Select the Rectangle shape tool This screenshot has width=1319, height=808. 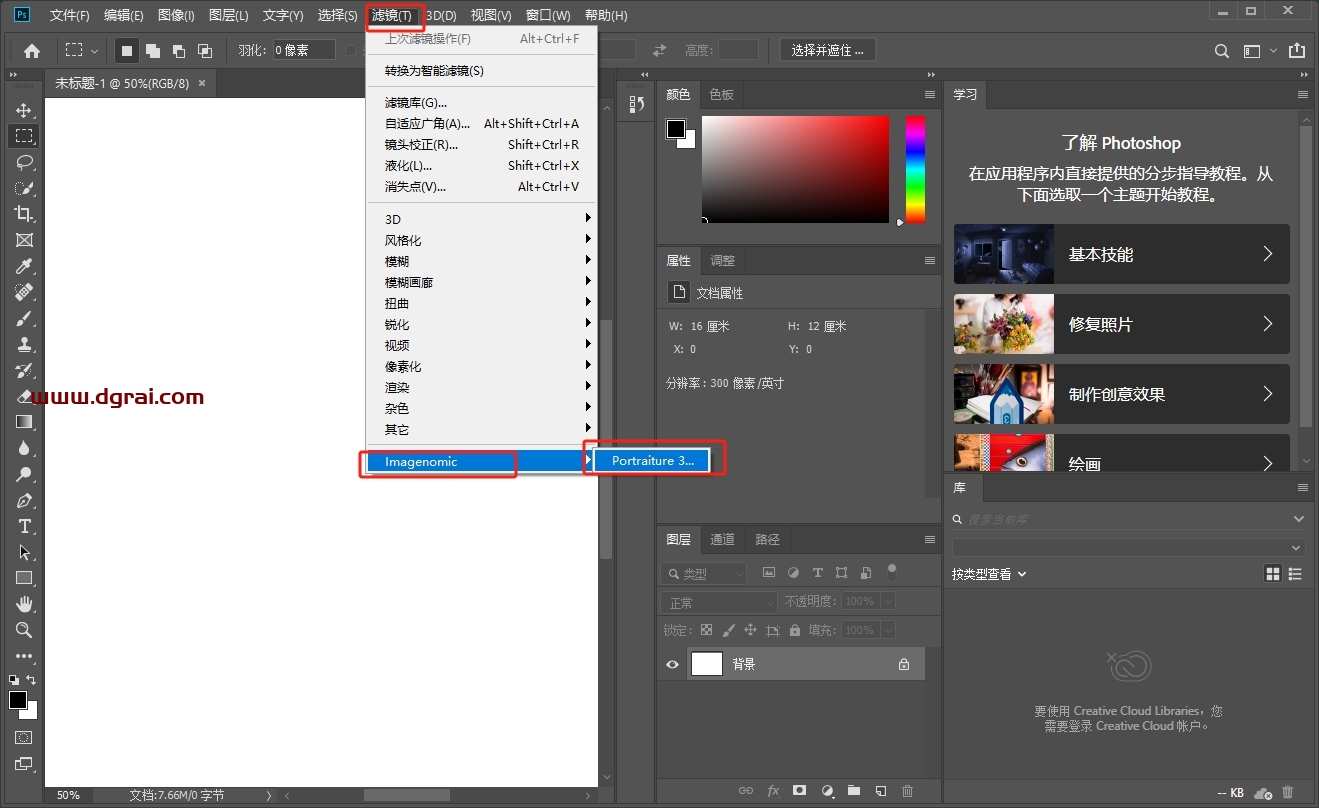tap(24, 578)
